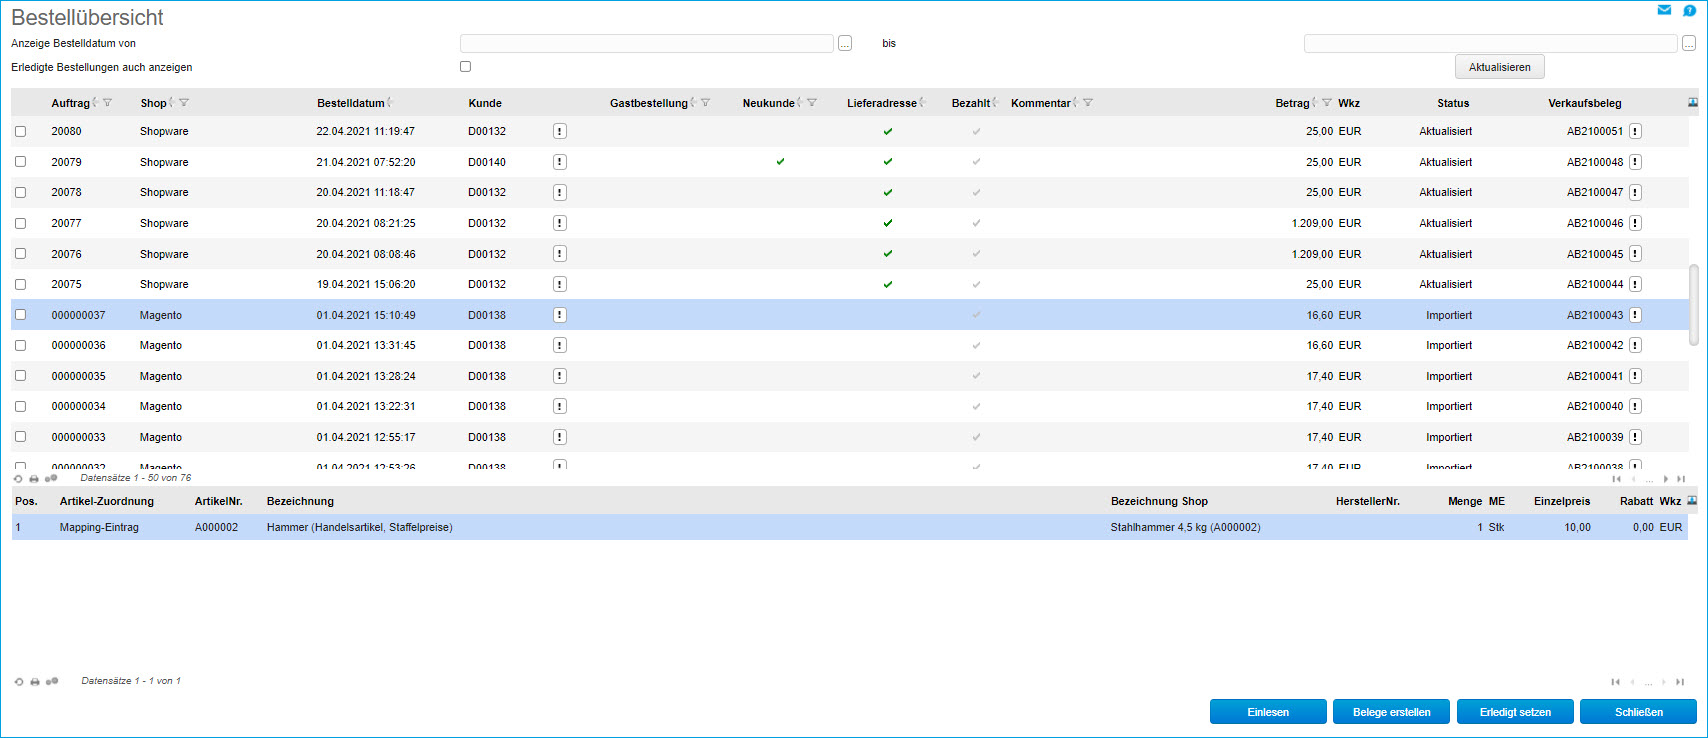Screen dimensions: 1708x738
Task: Sort by the Bestelldatum column header
Action: pos(351,103)
